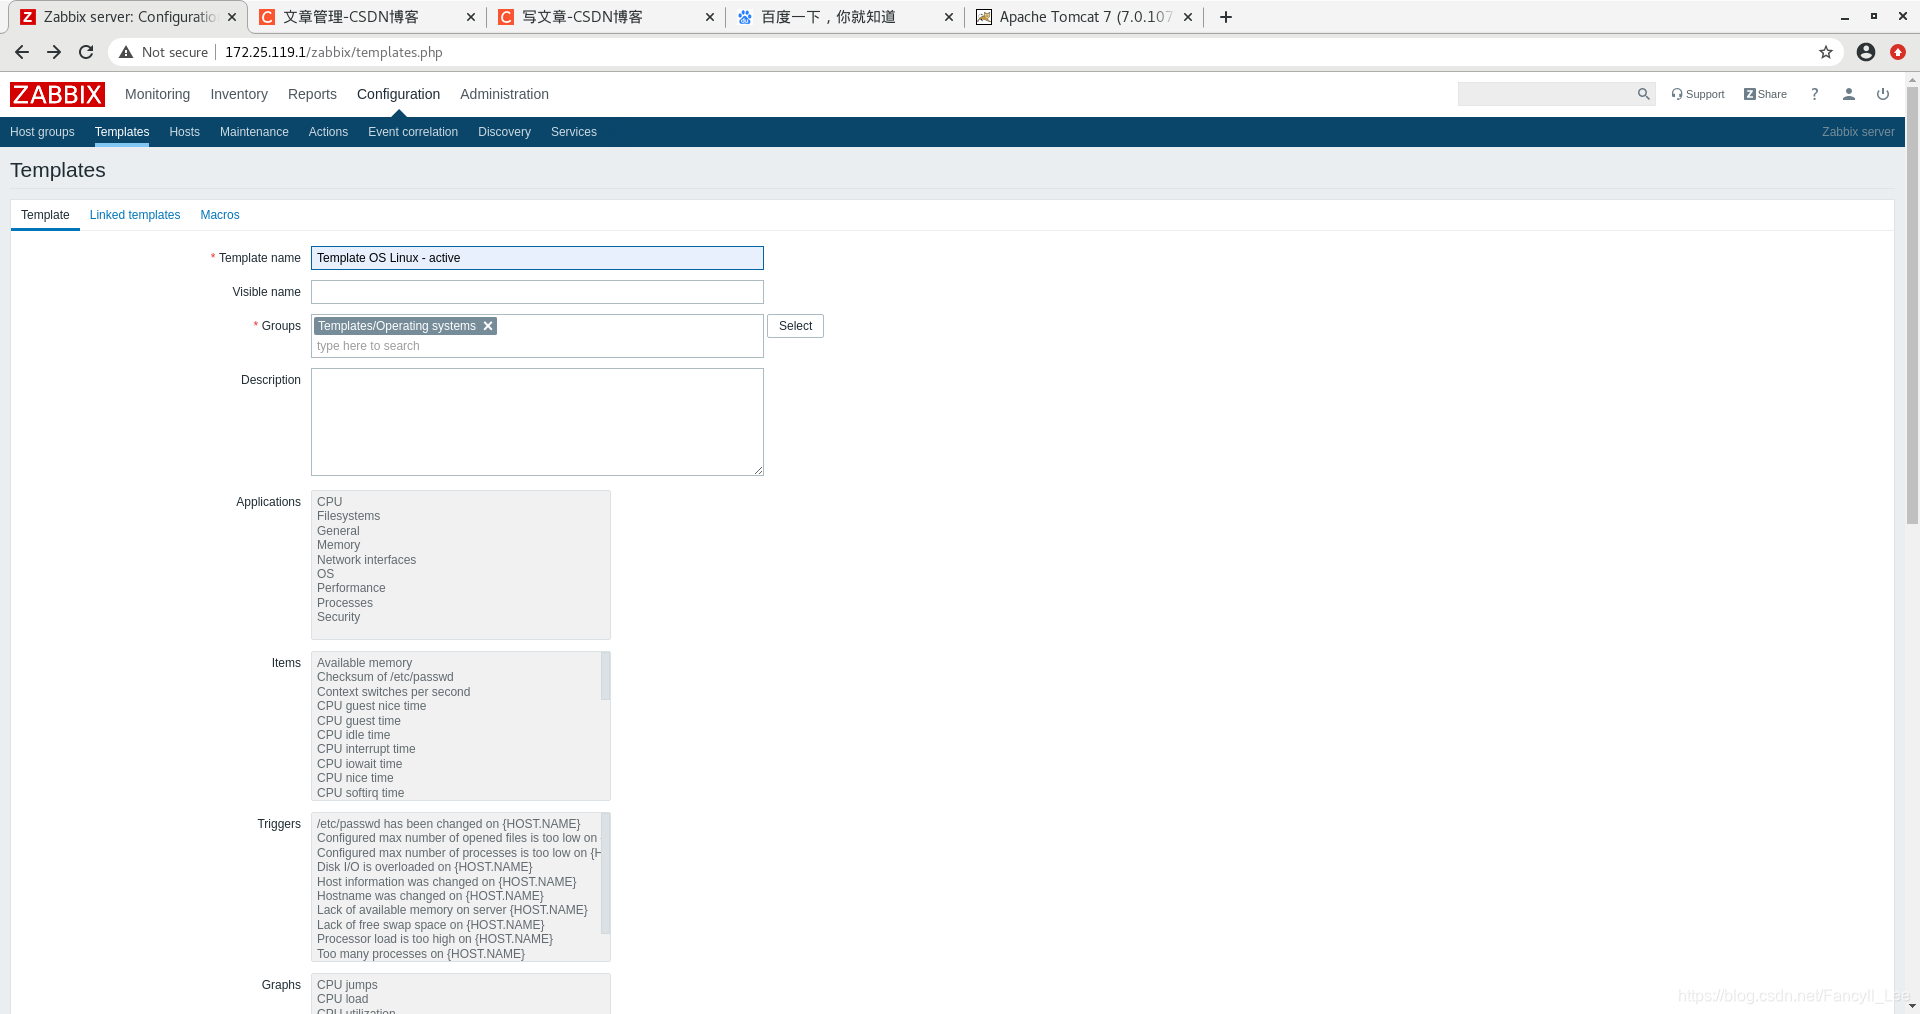Image resolution: width=1920 pixels, height=1014 pixels.
Task: Click the Select button for Groups
Action: pyautogui.click(x=795, y=326)
